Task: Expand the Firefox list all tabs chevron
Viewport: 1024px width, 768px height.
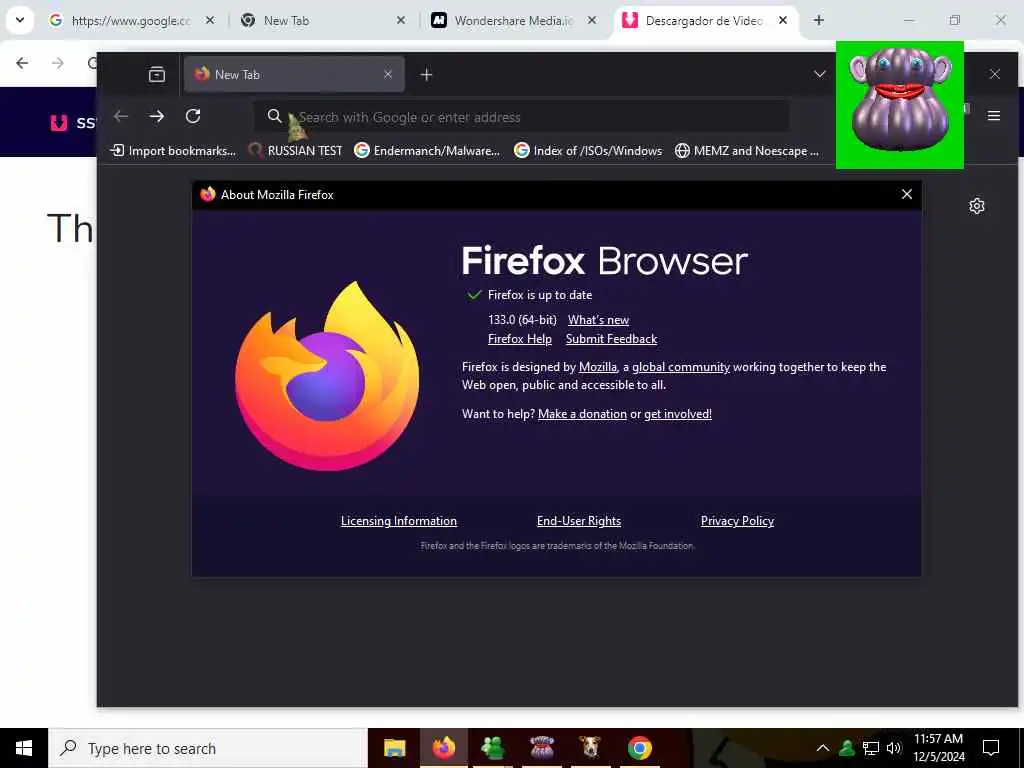Action: (x=820, y=74)
